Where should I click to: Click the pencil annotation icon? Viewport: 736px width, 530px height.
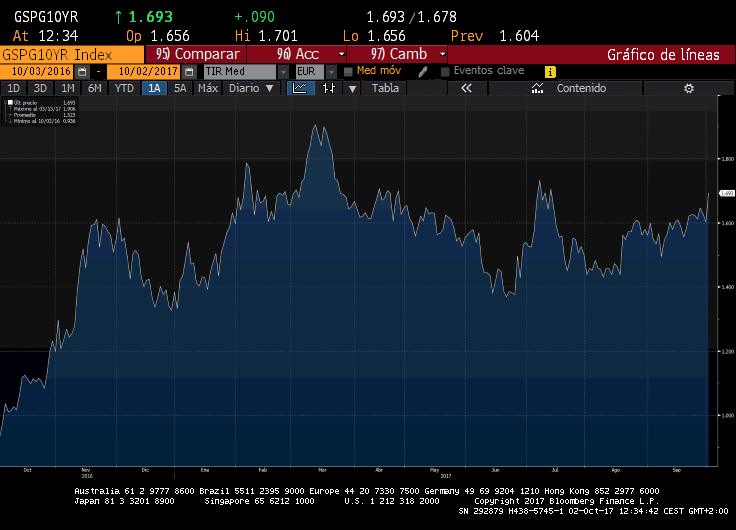(x=423, y=72)
